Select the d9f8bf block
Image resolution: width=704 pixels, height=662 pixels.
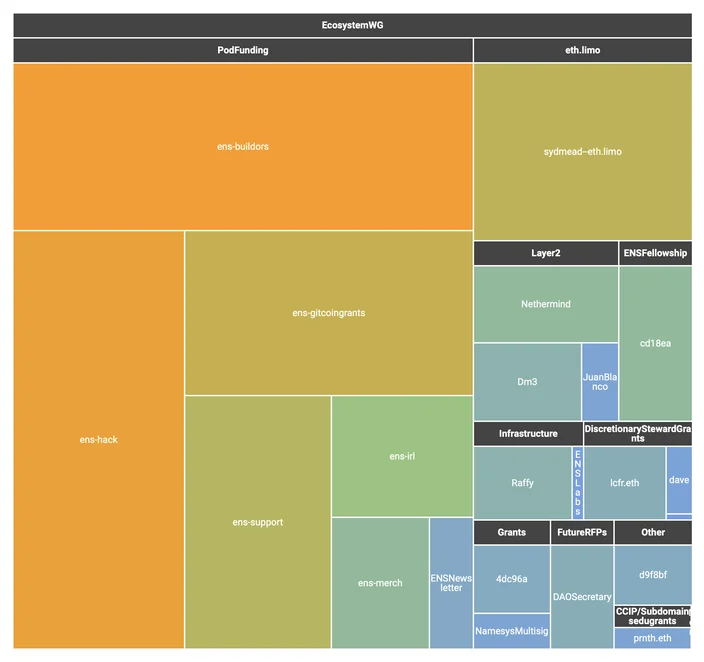(653, 575)
